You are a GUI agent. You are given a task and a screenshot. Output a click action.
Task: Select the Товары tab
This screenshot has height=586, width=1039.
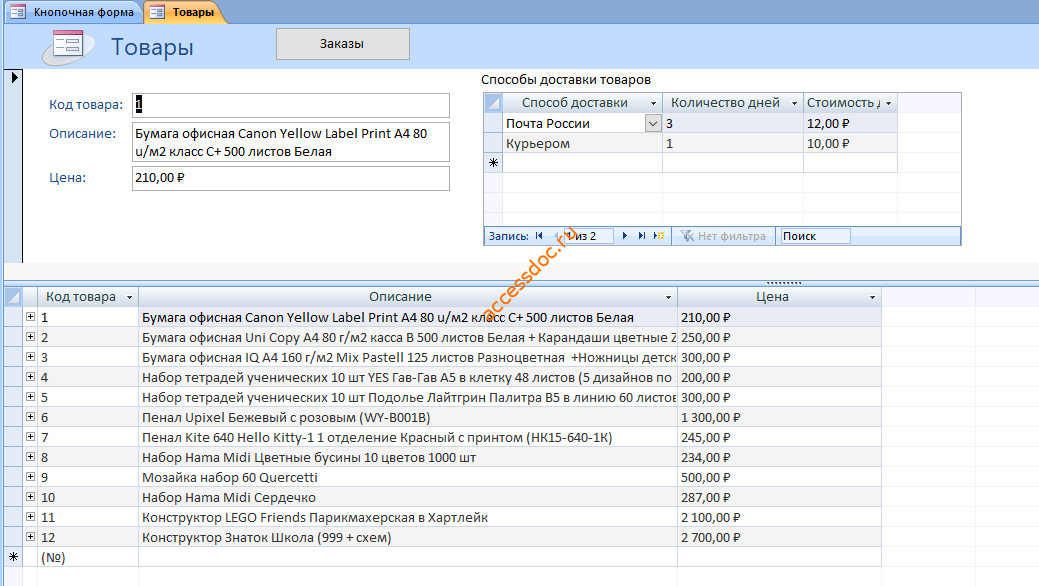184,12
